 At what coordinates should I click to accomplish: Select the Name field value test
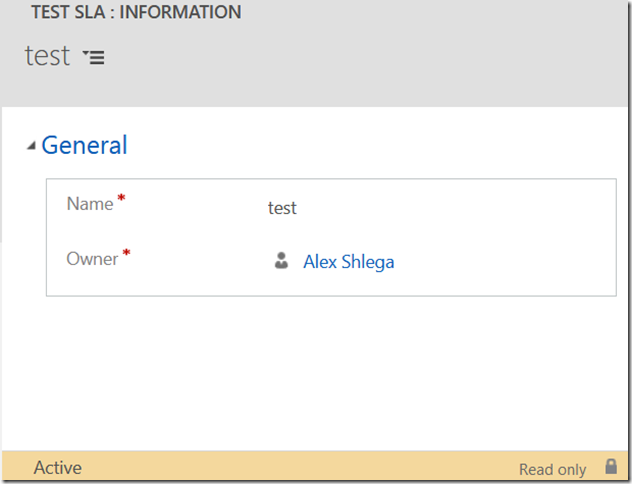click(x=282, y=208)
